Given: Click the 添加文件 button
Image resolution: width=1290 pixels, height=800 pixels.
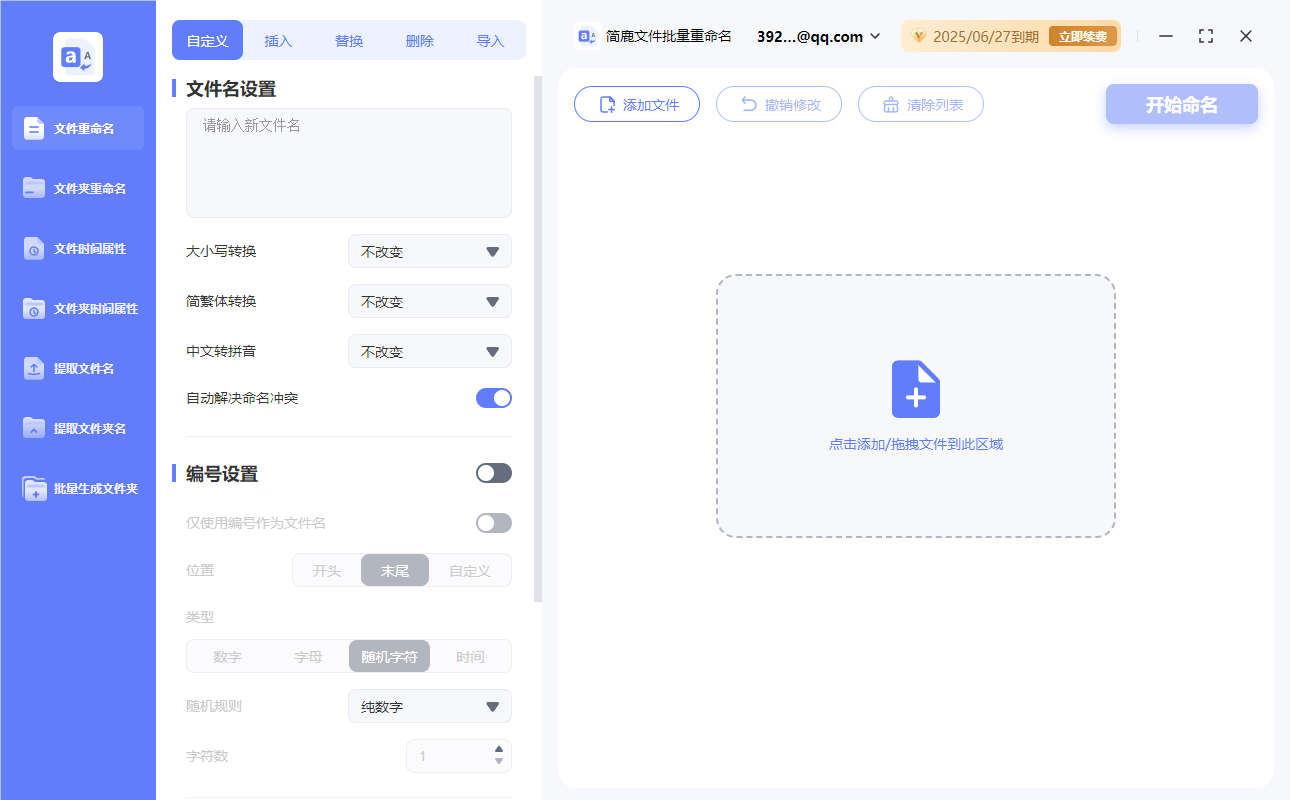Looking at the screenshot, I should pyautogui.click(x=637, y=103).
